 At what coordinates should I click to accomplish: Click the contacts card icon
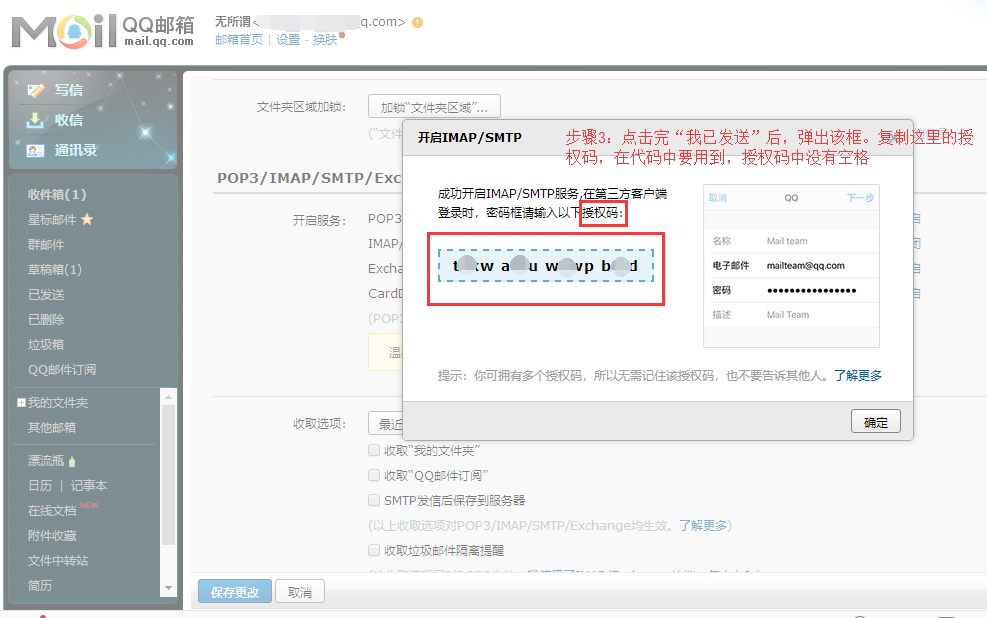35,150
